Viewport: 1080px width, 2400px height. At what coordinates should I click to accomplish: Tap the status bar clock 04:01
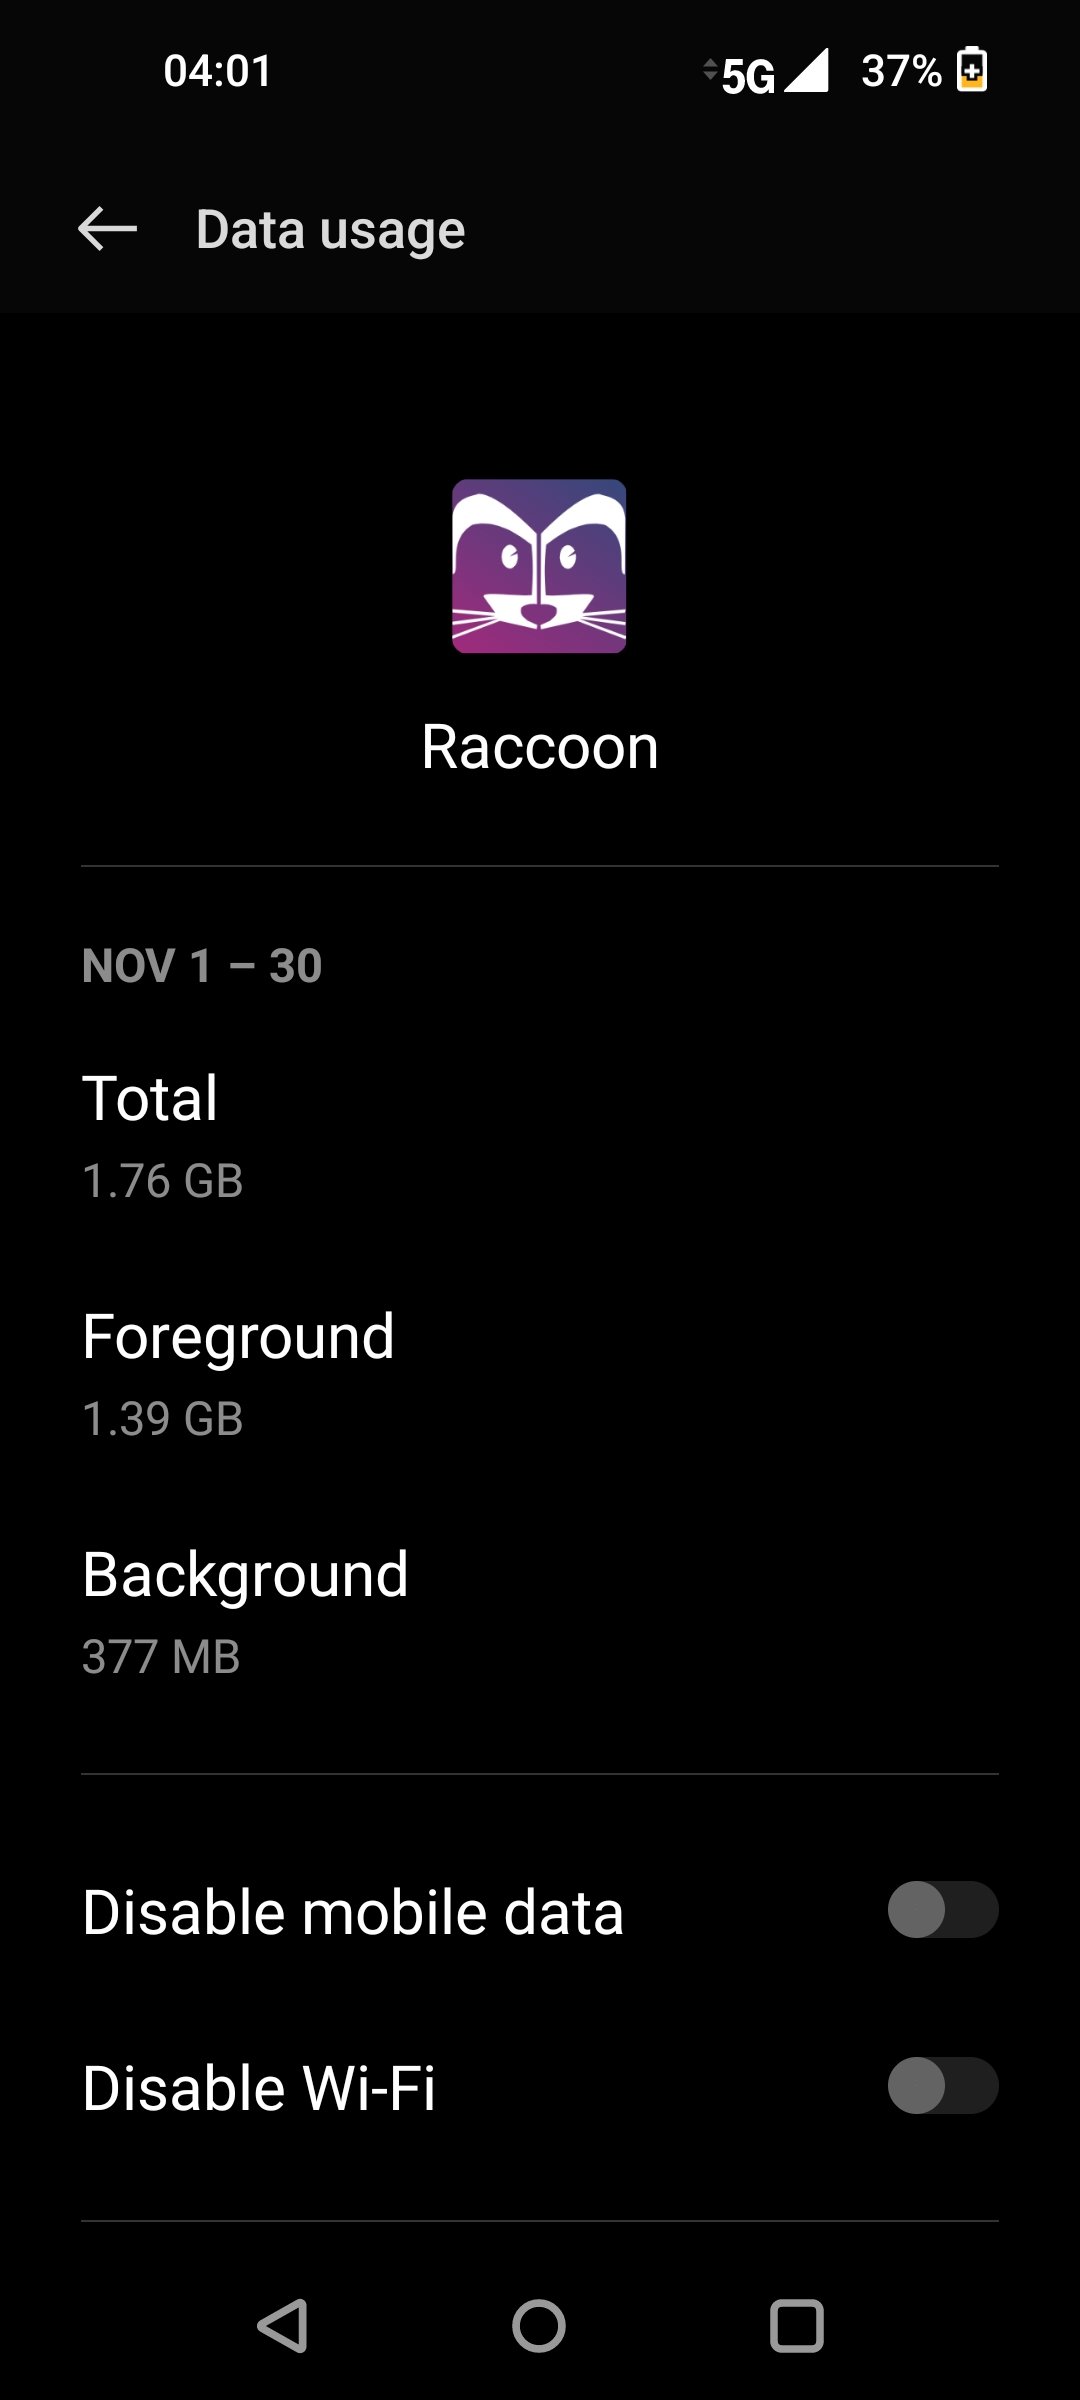click(x=218, y=71)
